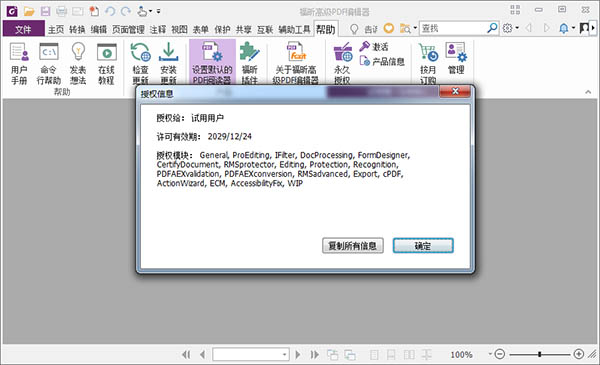
Task: Open 命令行帮助 command line help
Action: pyautogui.click(x=49, y=63)
